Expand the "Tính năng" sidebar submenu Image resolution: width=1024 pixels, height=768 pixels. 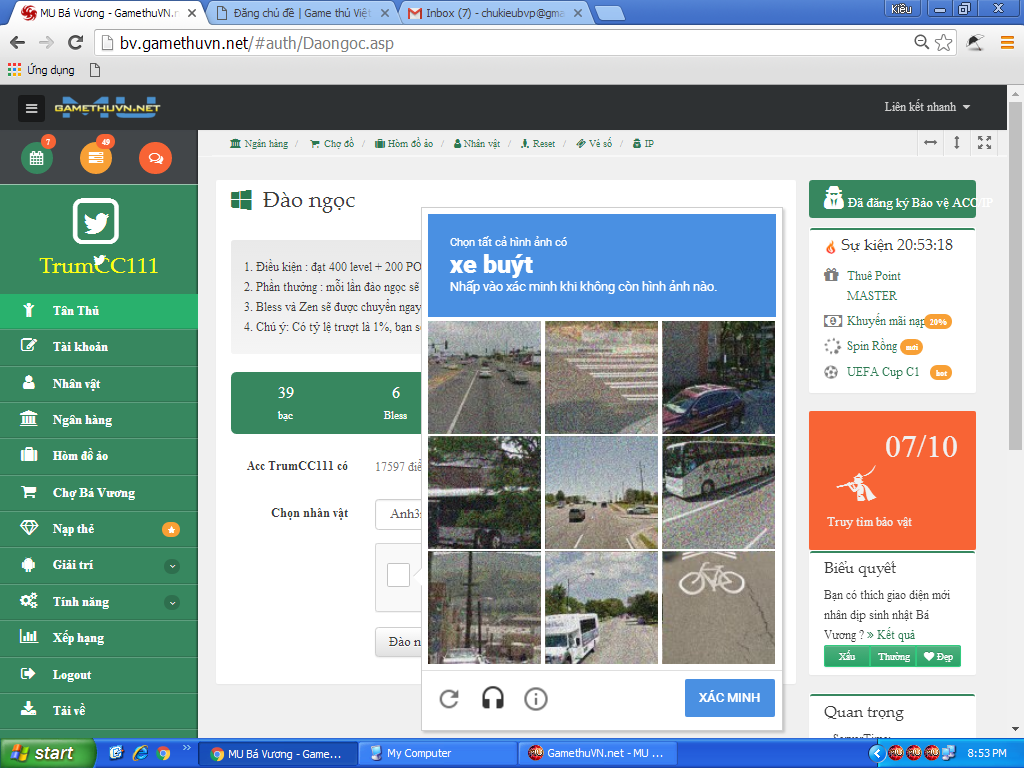click(172, 602)
